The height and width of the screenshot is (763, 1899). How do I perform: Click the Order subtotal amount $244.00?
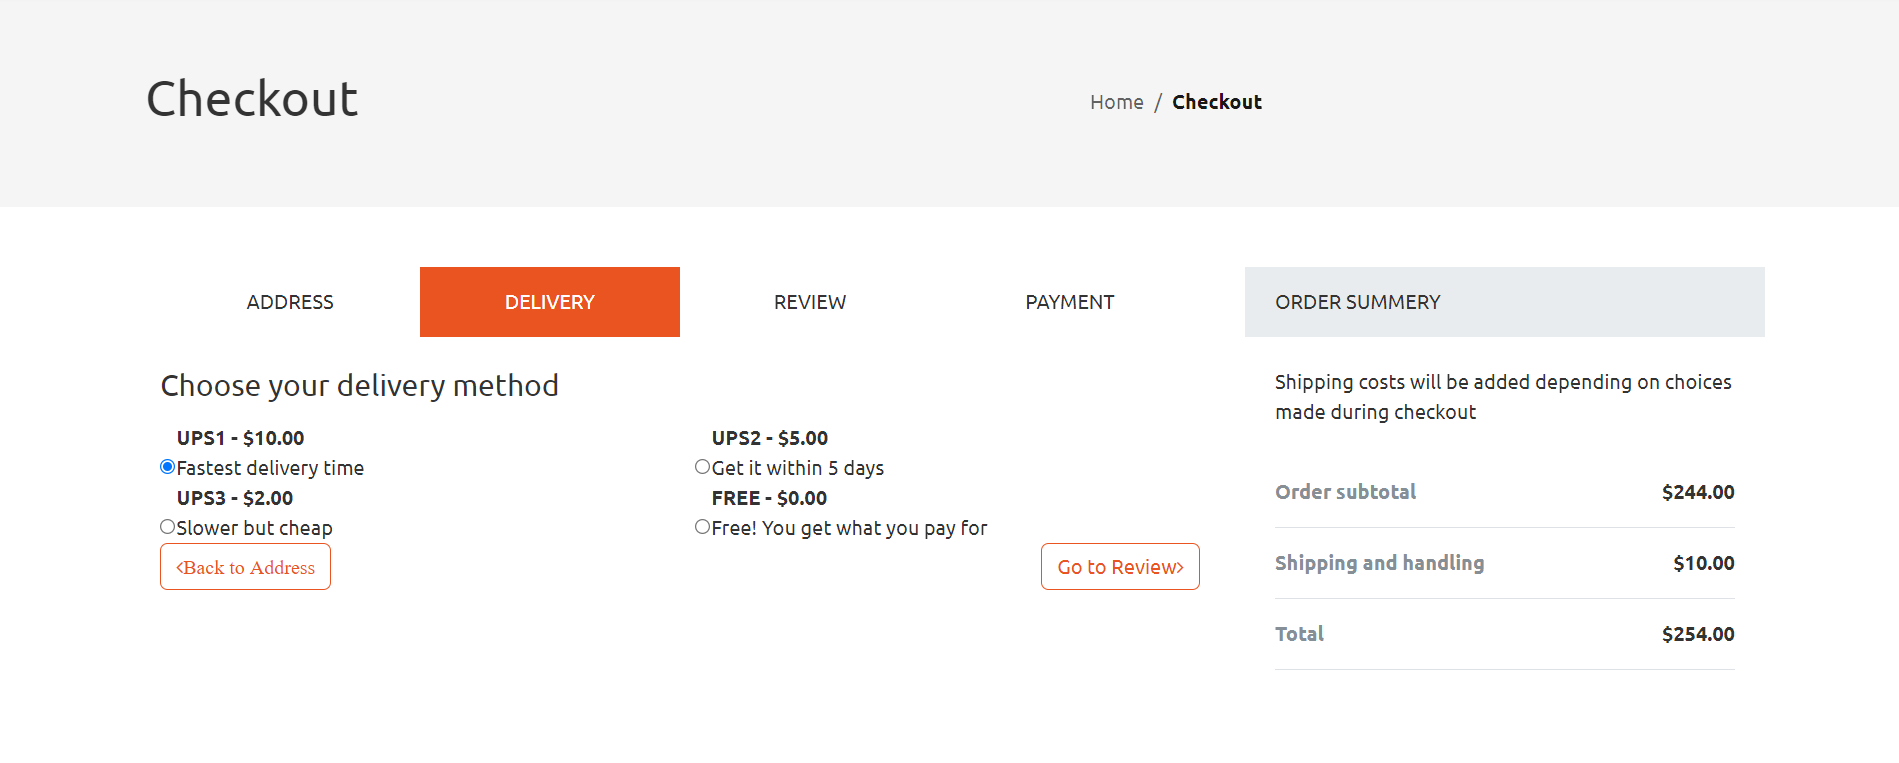(1697, 491)
